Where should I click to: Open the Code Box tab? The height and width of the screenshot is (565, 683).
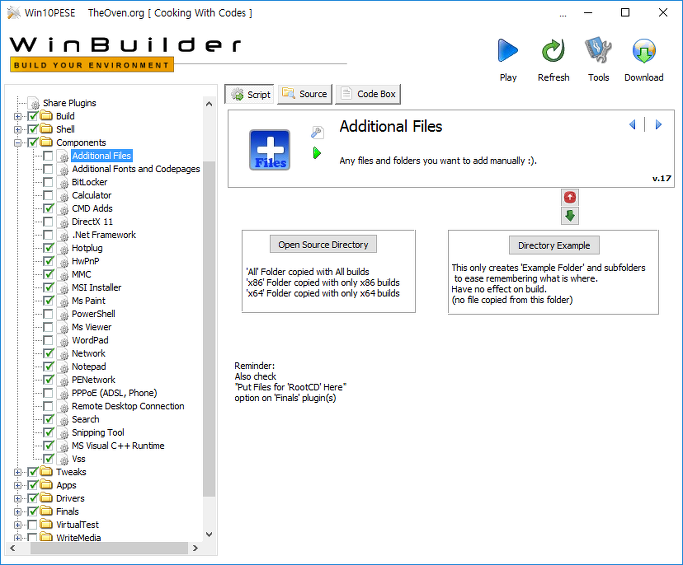368,94
